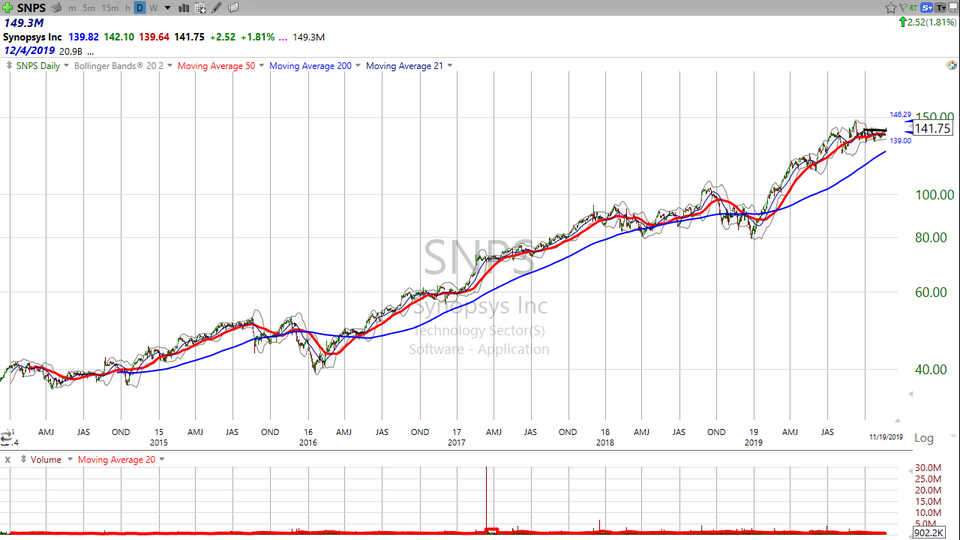
Task: Click the Synopsys Inc company name
Action: coord(32,37)
